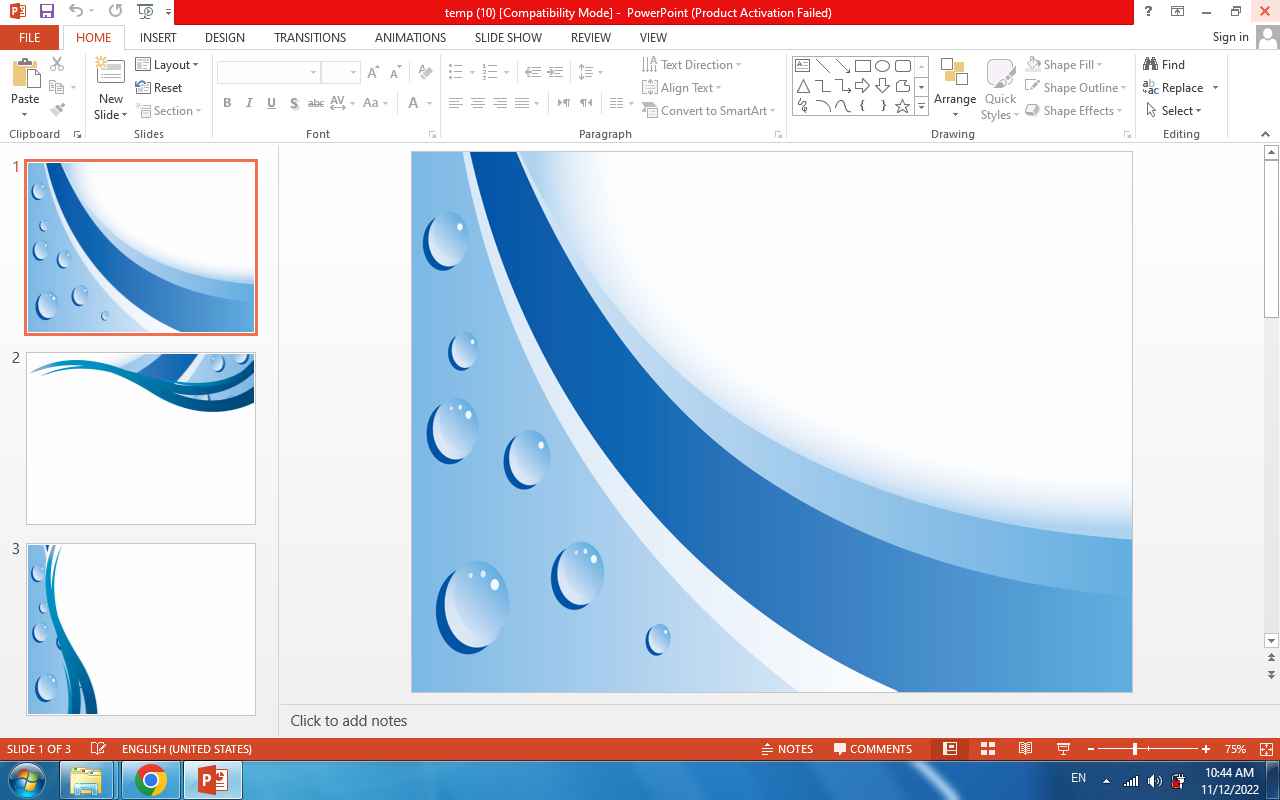Start Slide Show from status bar icon
This screenshot has height=800, width=1280.
pos(1063,749)
